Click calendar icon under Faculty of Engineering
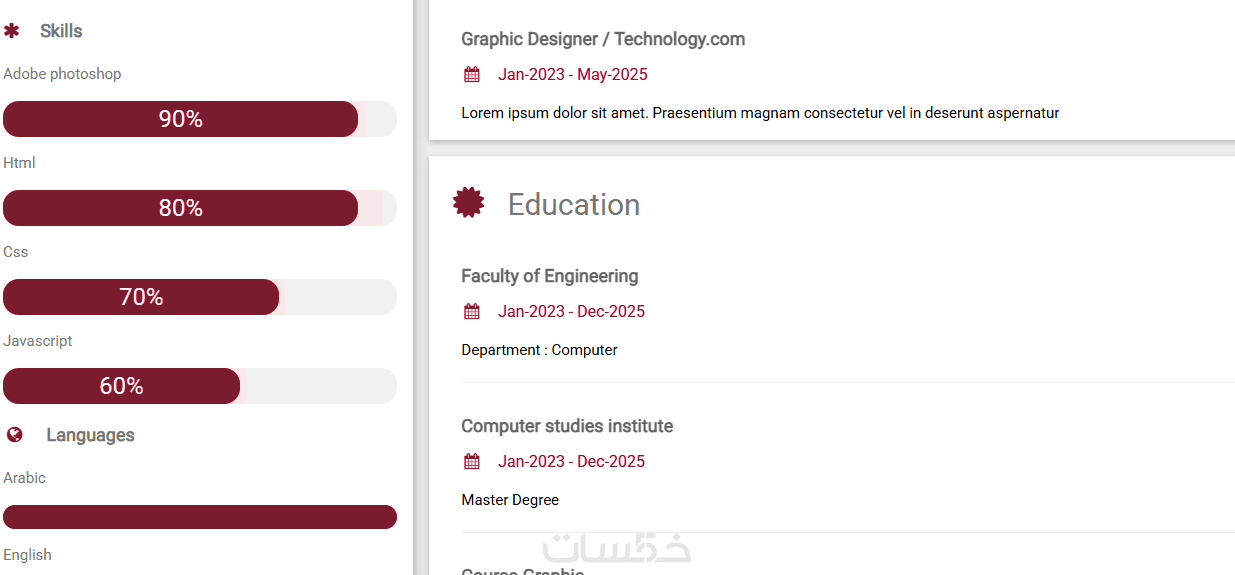1235x575 pixels. (x=472, y=312)
